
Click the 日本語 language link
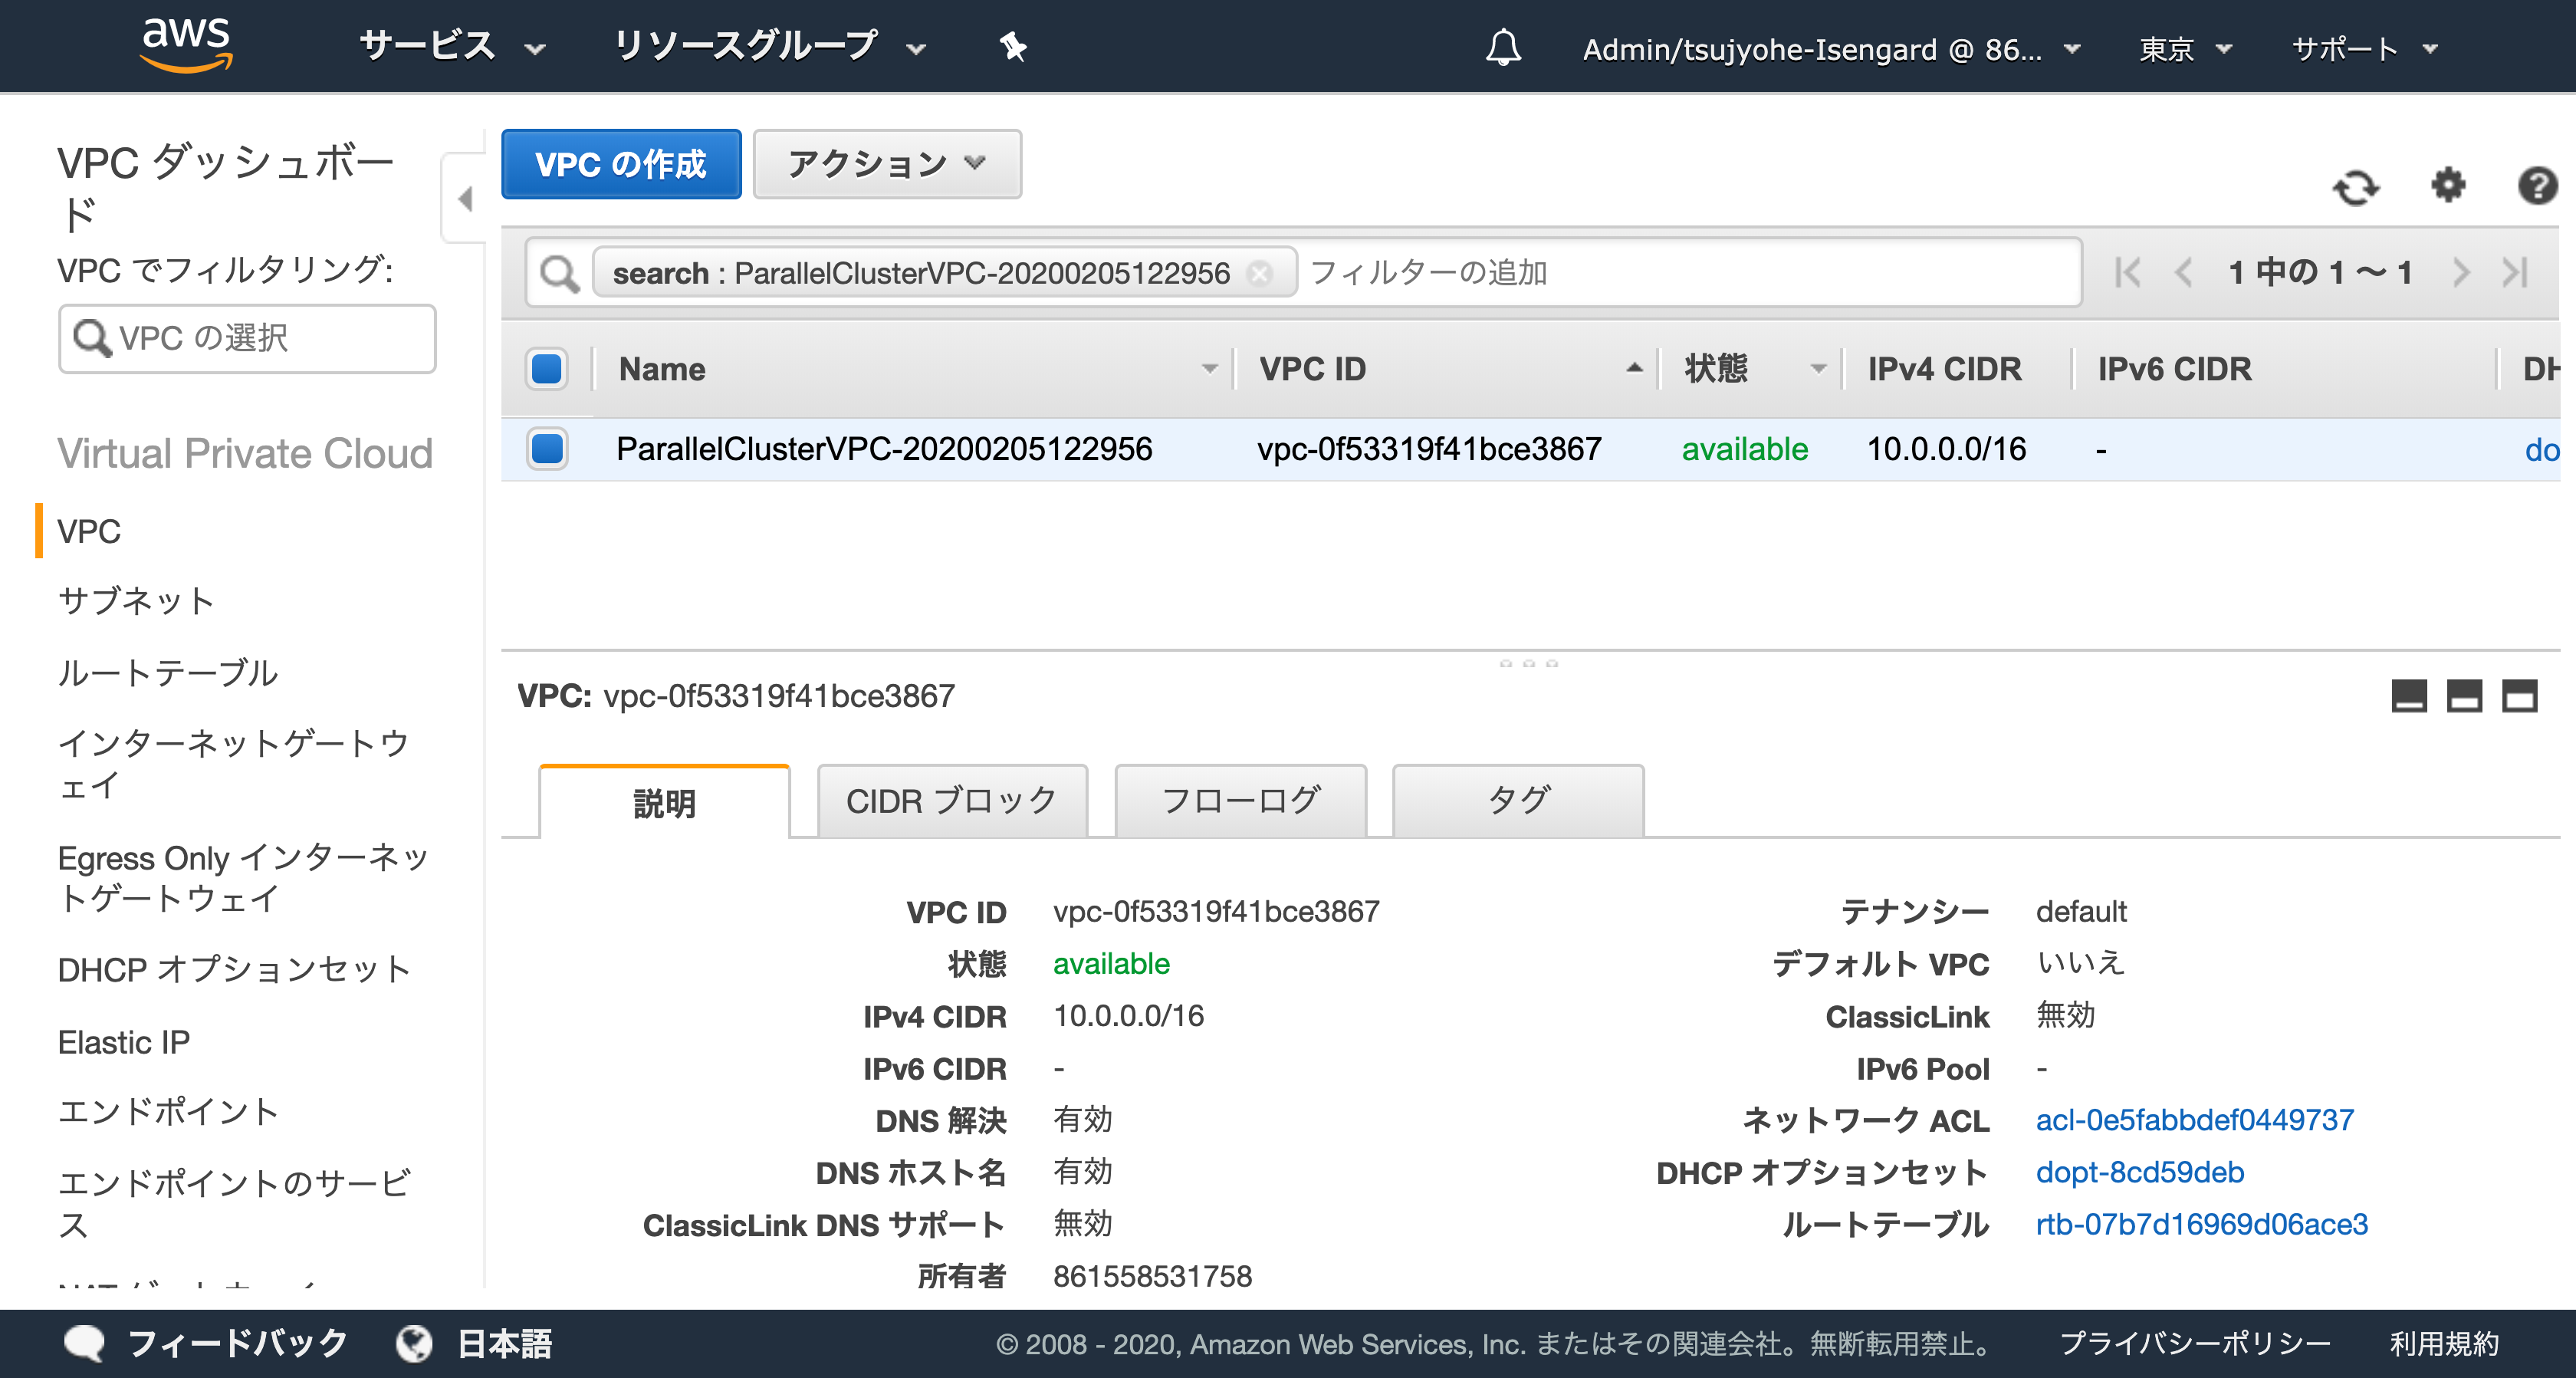point(504,1343)
